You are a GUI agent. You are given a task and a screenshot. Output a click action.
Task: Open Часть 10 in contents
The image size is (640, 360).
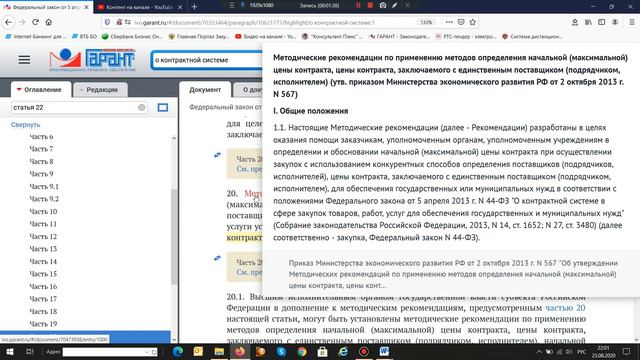point(43,211)
